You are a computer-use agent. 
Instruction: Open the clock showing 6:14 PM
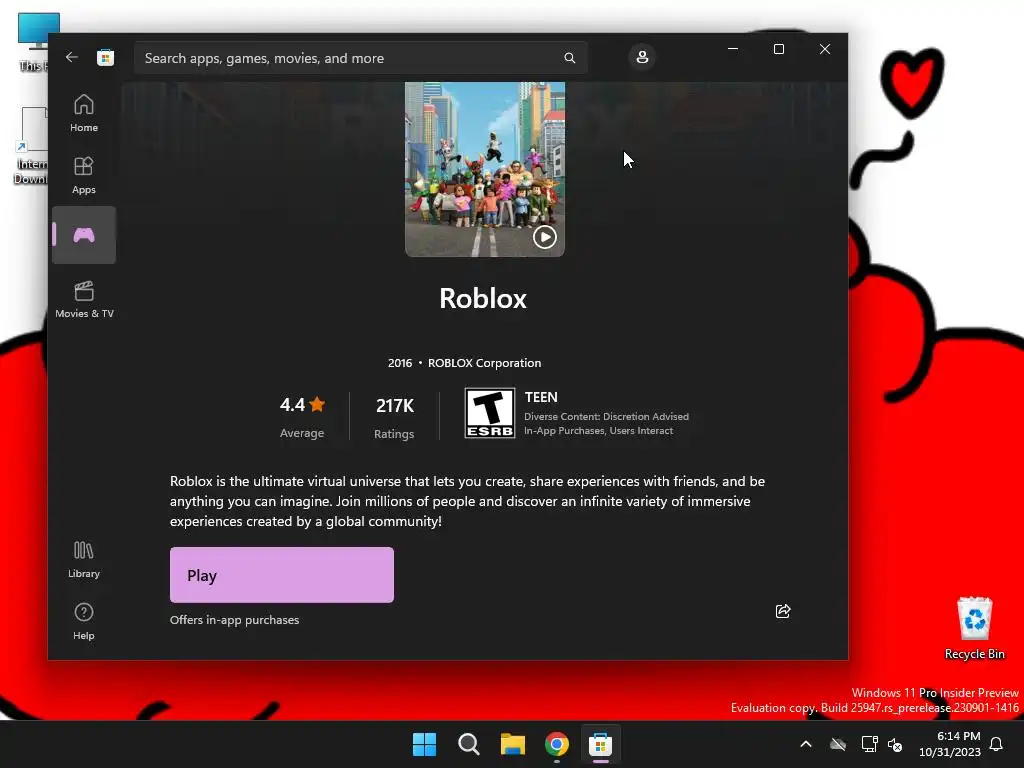950,744
